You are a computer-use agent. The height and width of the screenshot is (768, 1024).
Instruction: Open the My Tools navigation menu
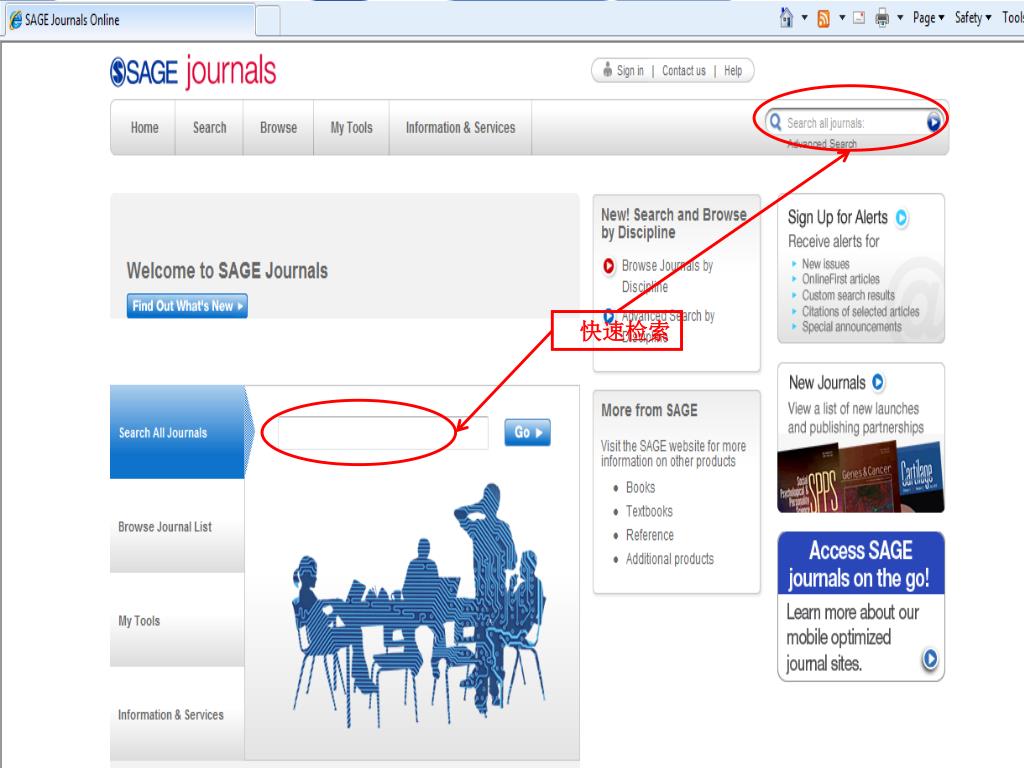(351, 128)
